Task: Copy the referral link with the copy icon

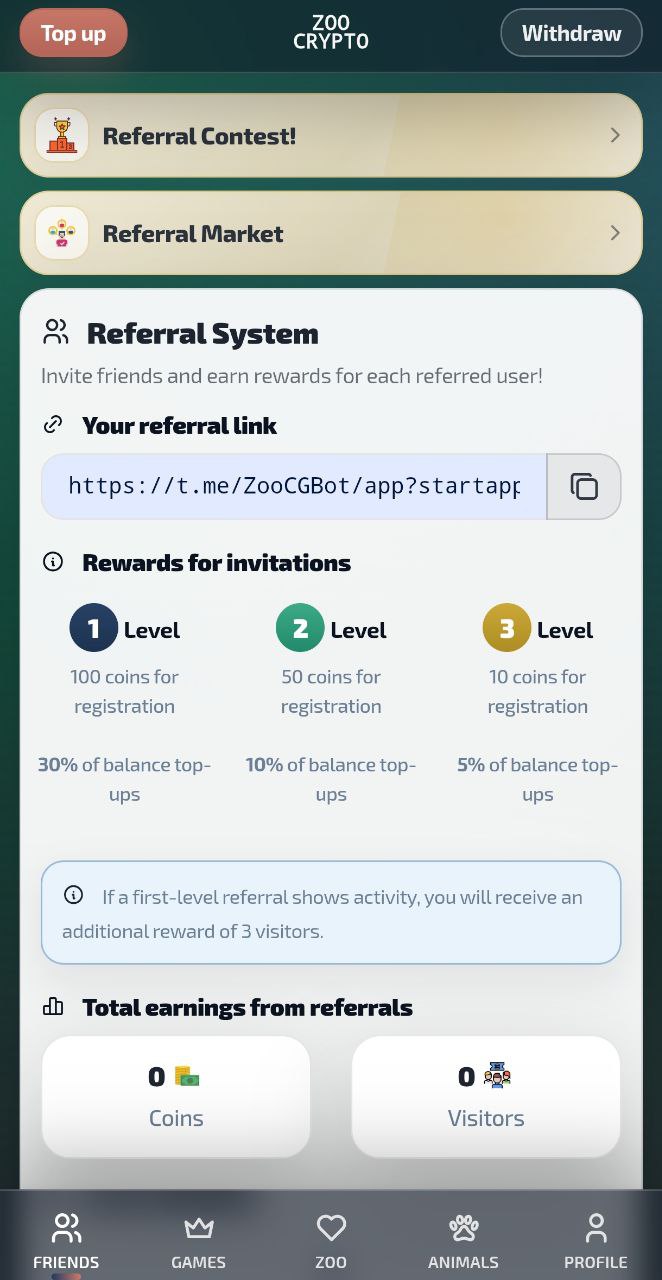Action: click(x=584, y=486)
